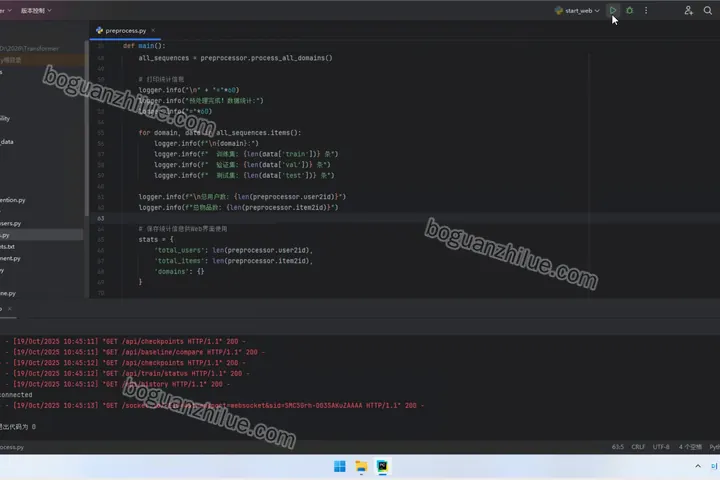
Task: Click the 63:5 caret position in the status bar
Action: click(x=618, y=447)
